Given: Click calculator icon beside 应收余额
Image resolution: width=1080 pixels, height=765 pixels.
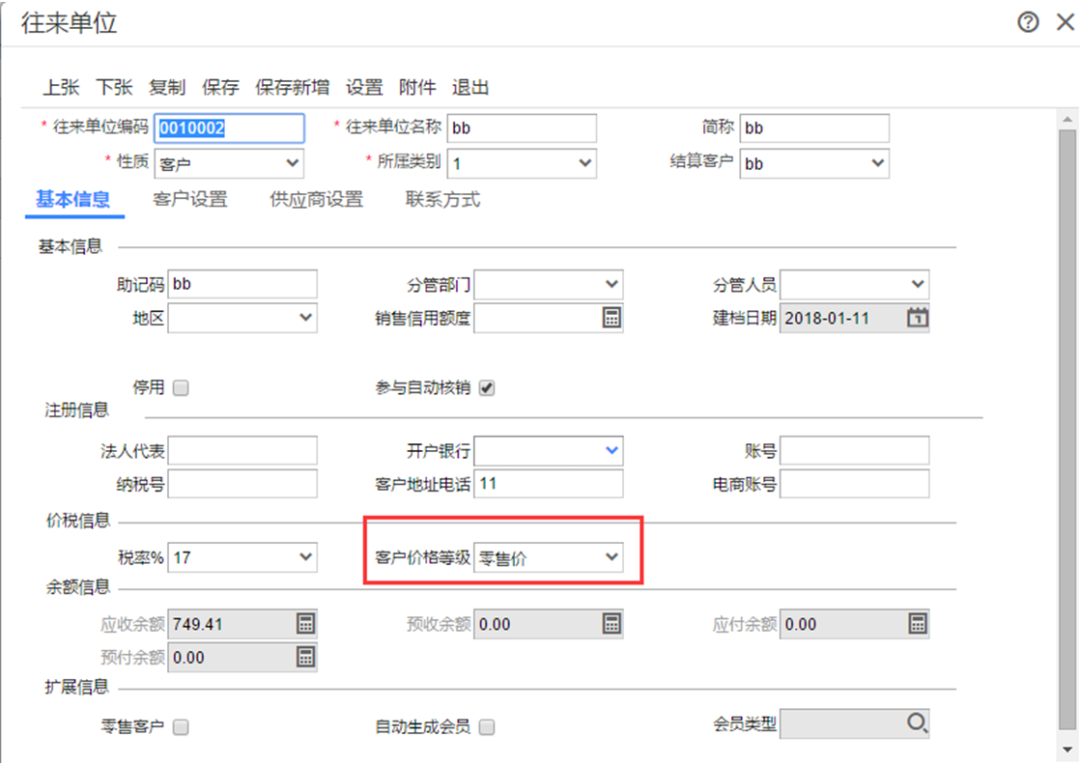Looking at the screenshot, I should (x=305, y=624).
